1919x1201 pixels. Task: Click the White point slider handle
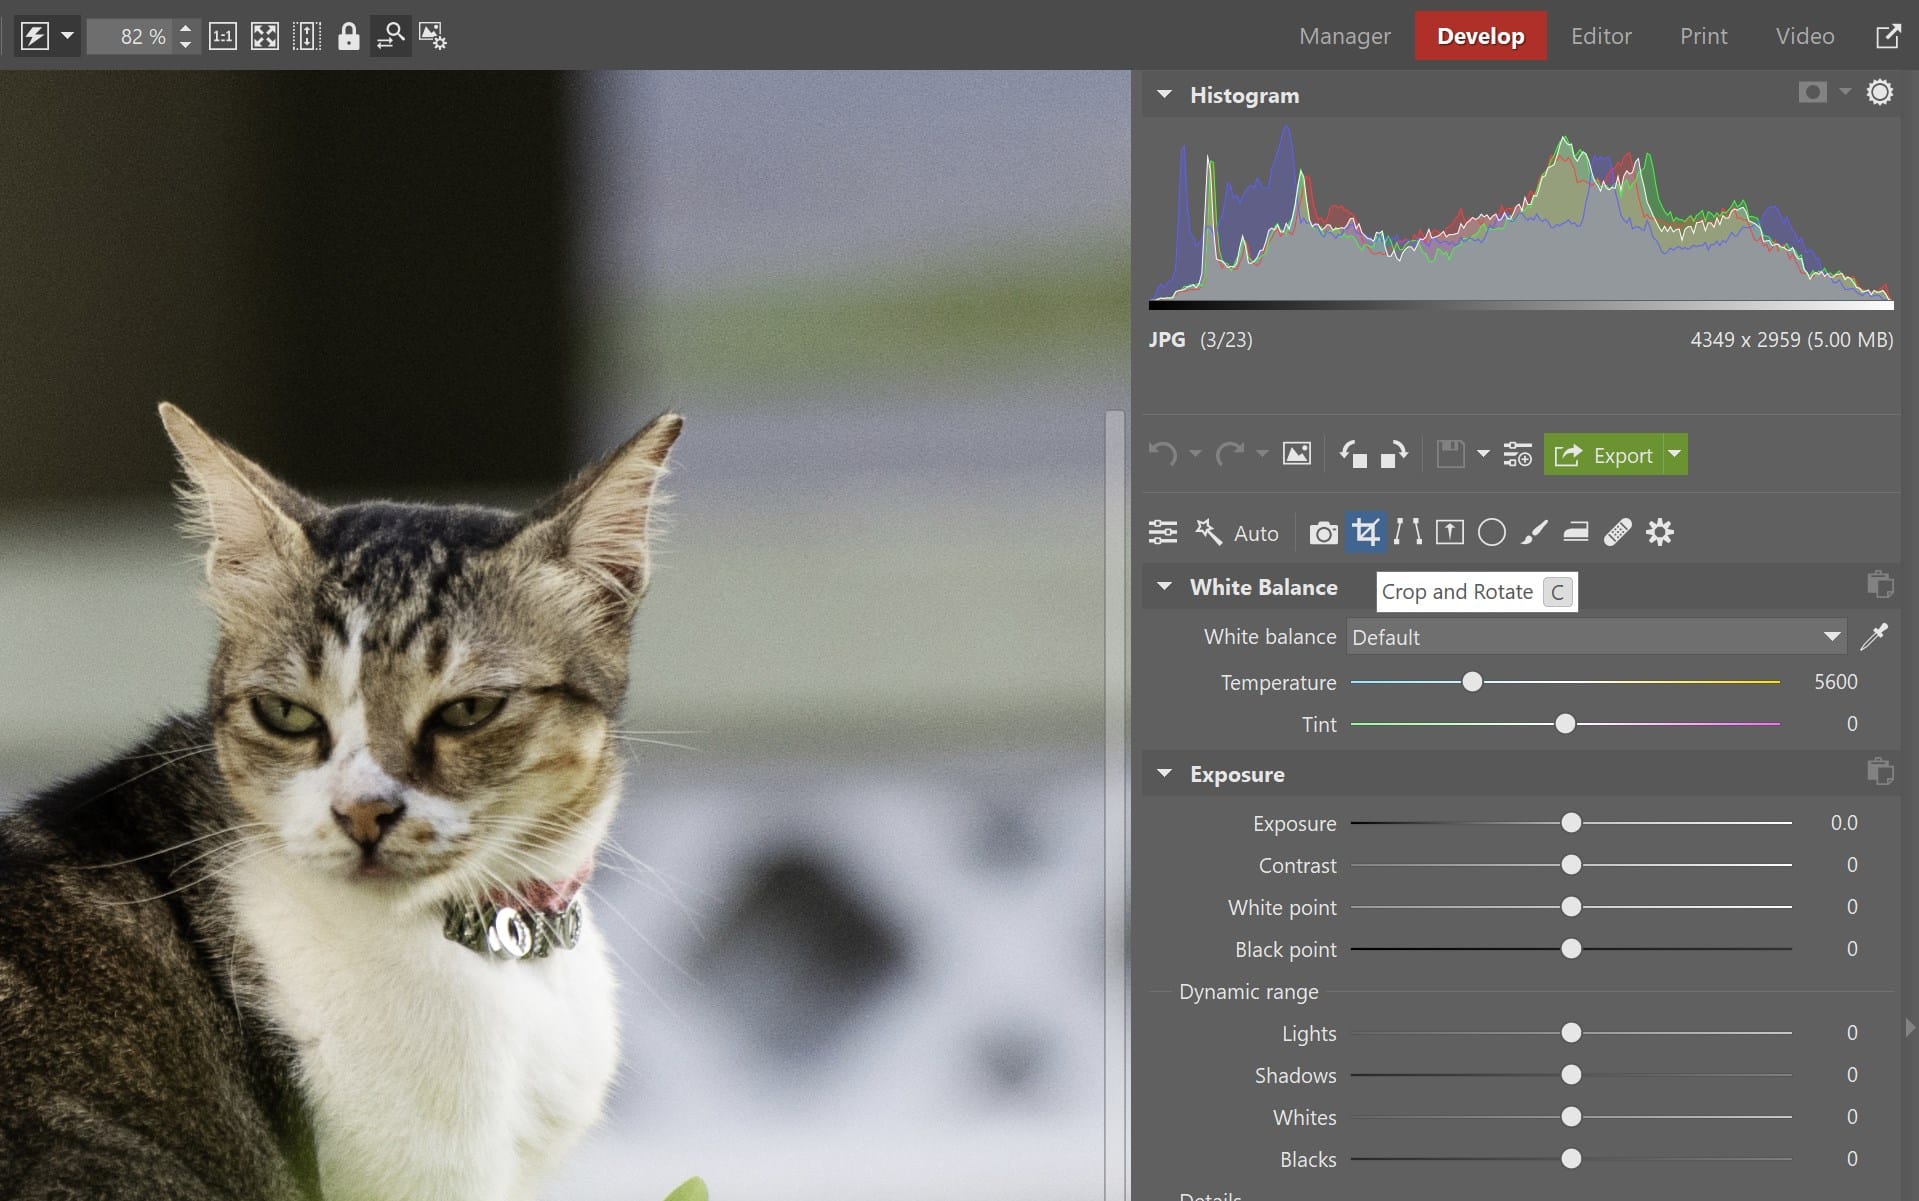tap(1571, 907)
